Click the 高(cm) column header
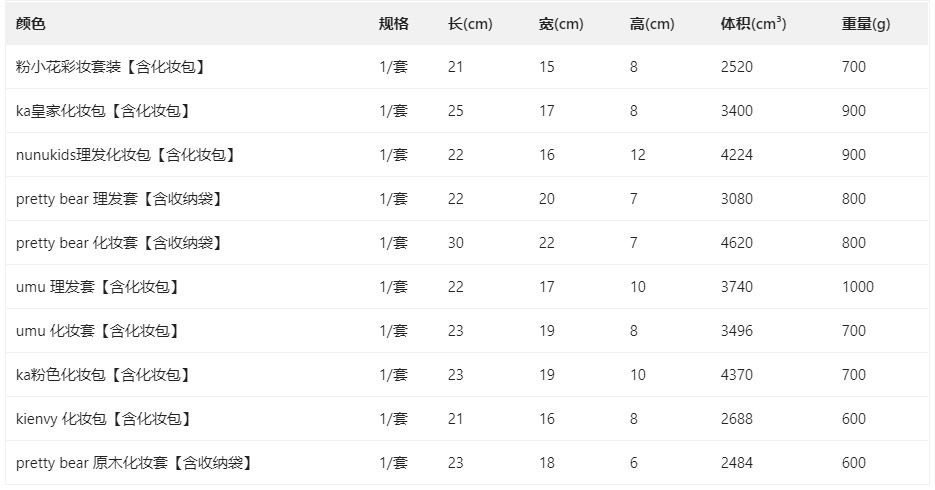 (x=652, y=24)
